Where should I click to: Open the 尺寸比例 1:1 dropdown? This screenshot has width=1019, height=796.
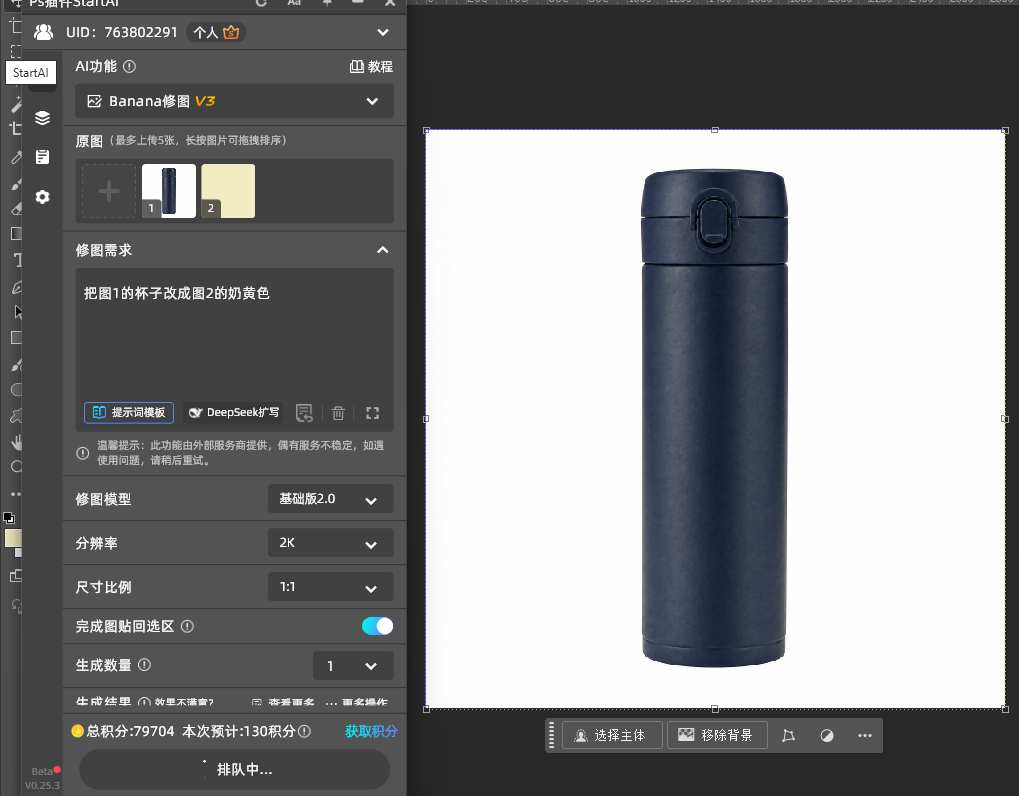pos(331,587)
